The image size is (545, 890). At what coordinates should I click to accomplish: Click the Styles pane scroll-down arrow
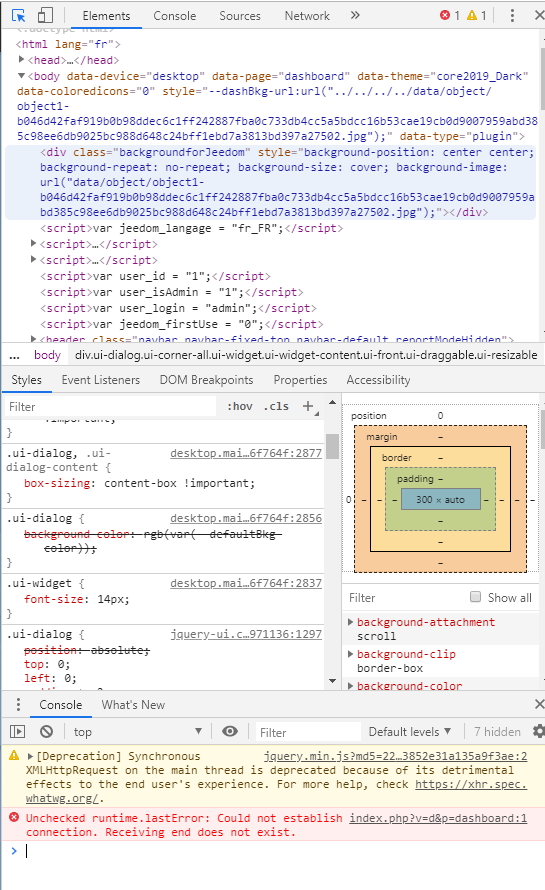[333, 681]
